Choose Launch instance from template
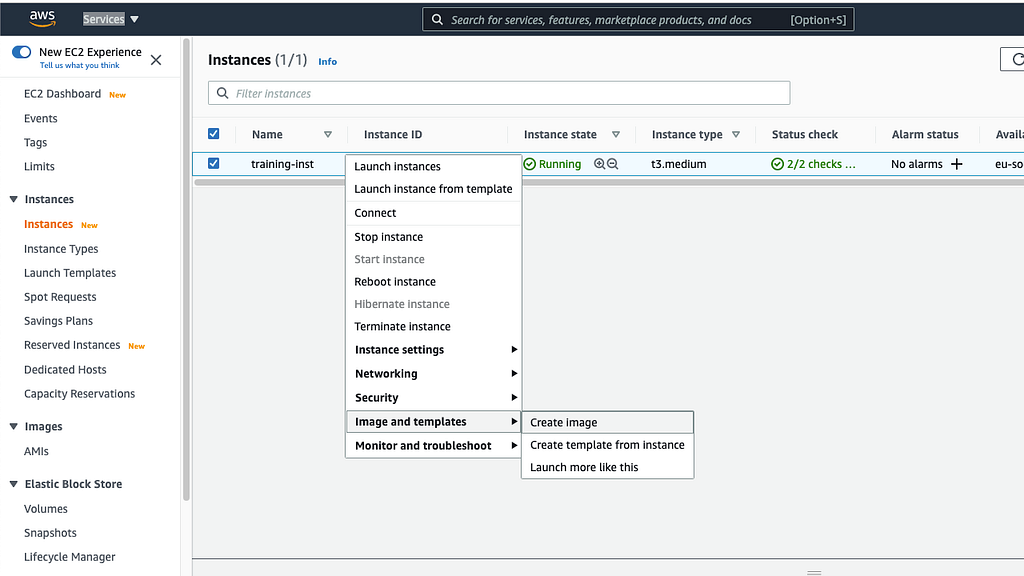The width and height of the screenshot is (1024, 576). pyautogui.click(x=433, y=189)
